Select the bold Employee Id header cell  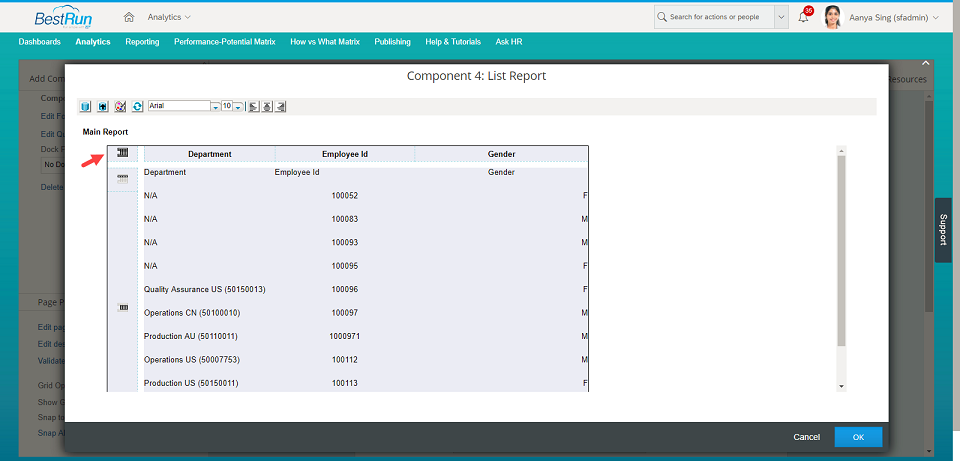tap(345, 154)
